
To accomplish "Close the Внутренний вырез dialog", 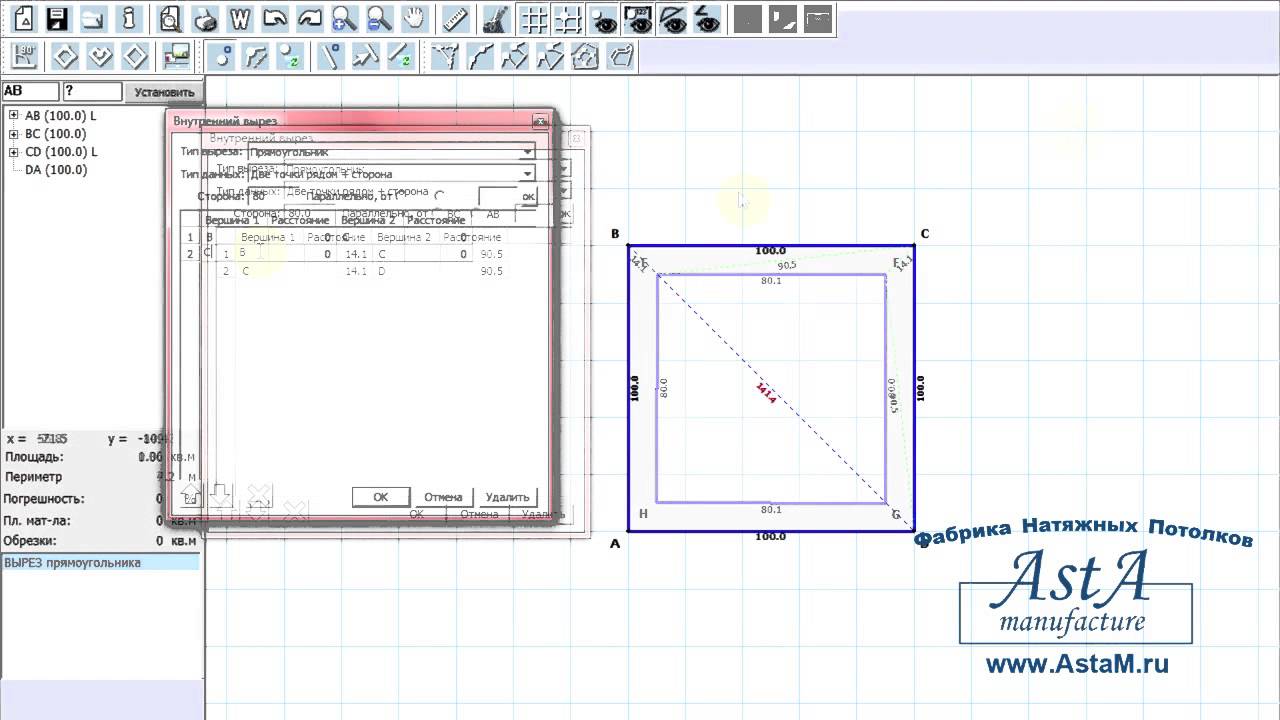I will 541,121.
